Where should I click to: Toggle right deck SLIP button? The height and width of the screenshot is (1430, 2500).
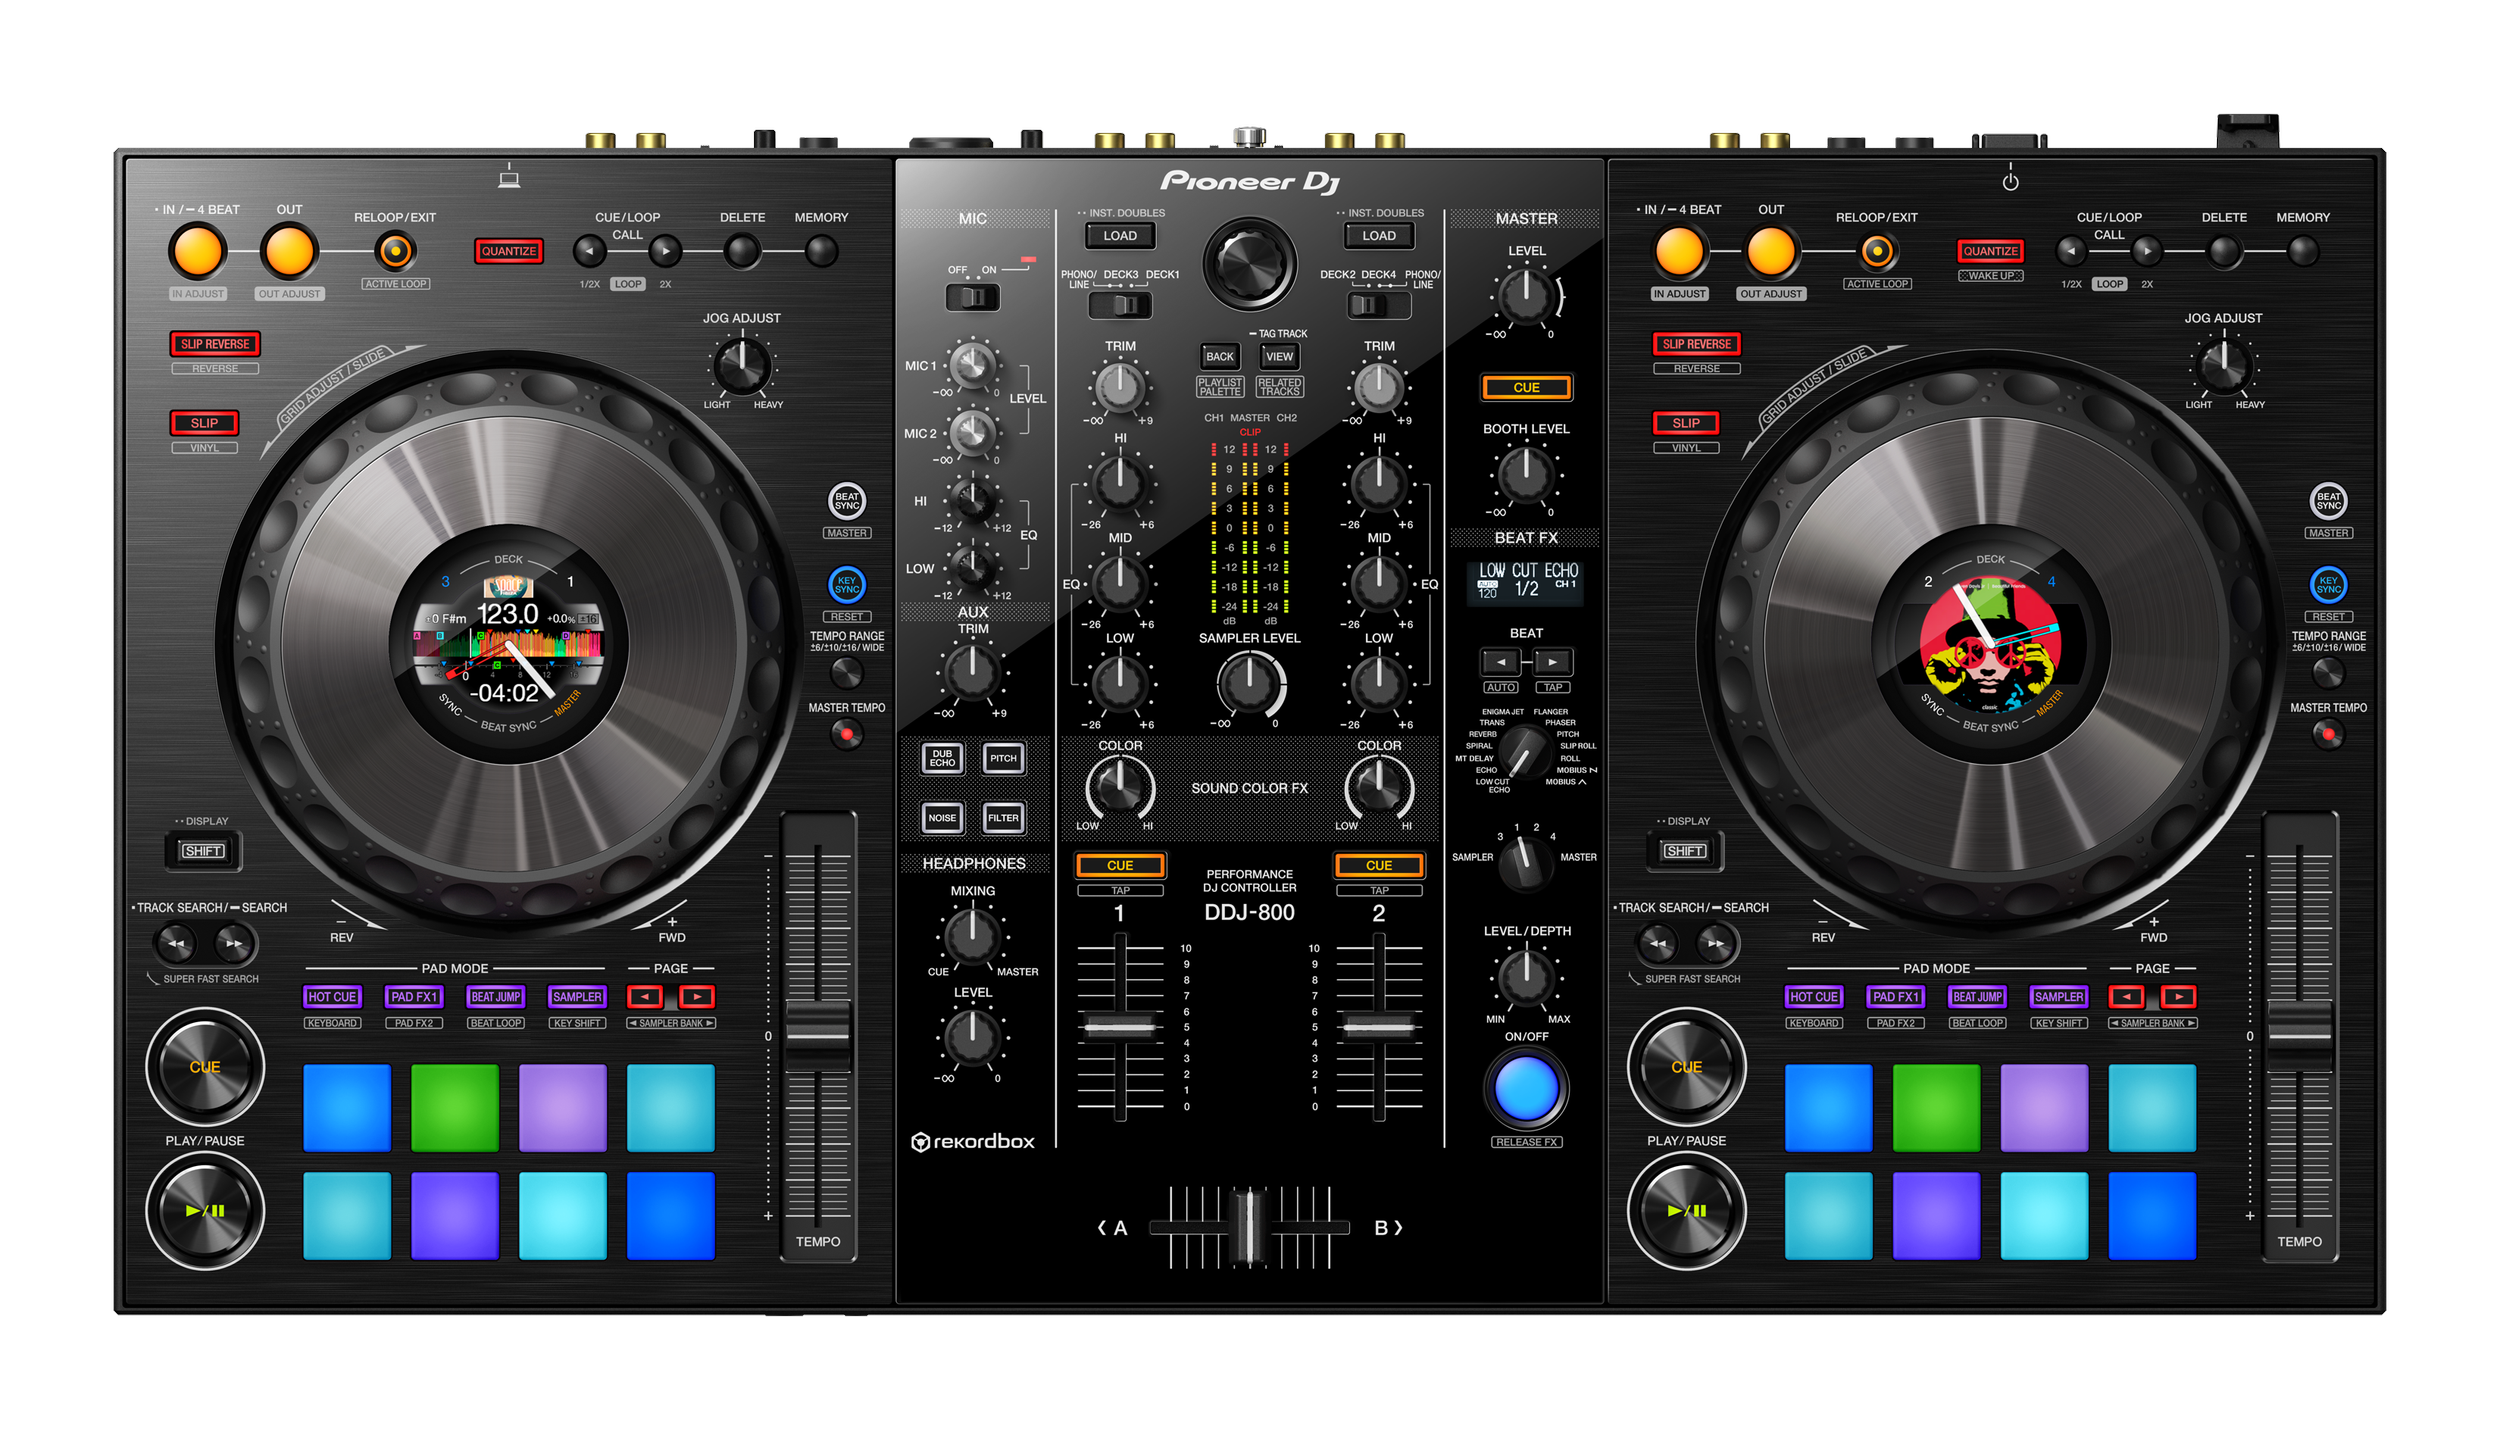click(x=1686, y=423)
